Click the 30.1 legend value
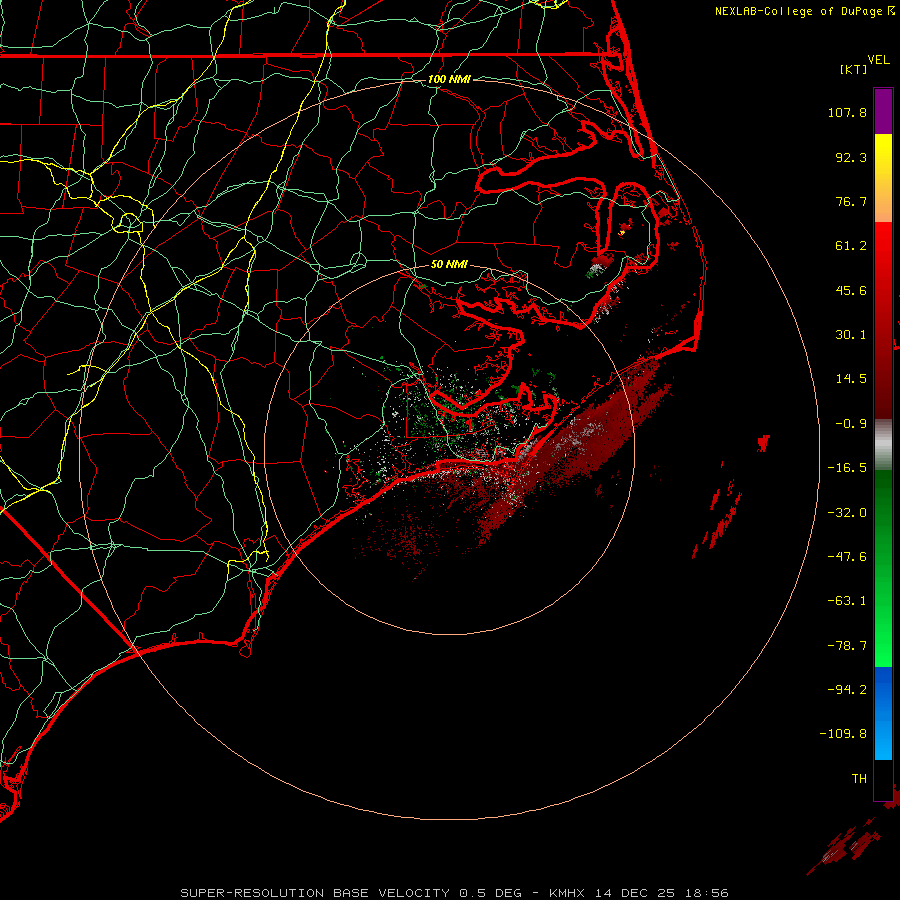This screenshot has height=900, width=900. click(851, 335)
